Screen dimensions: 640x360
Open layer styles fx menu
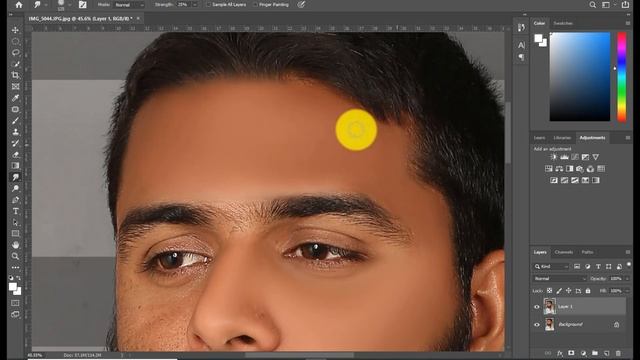point(560,353)
